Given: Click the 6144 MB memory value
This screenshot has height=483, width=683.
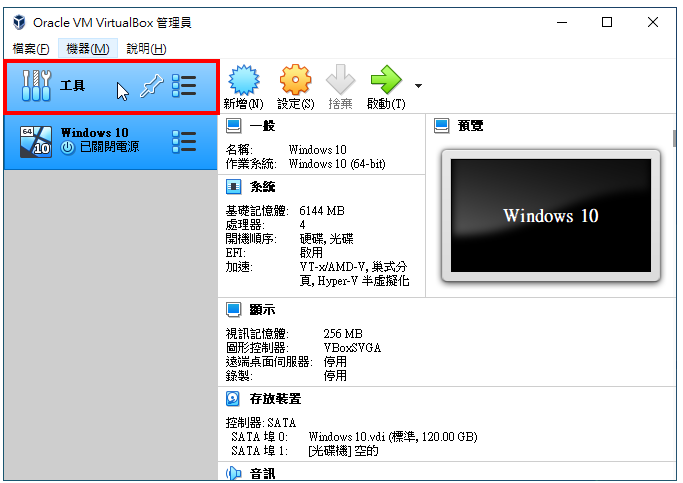Looking at the screenshot, I should (x=322, y=211).
